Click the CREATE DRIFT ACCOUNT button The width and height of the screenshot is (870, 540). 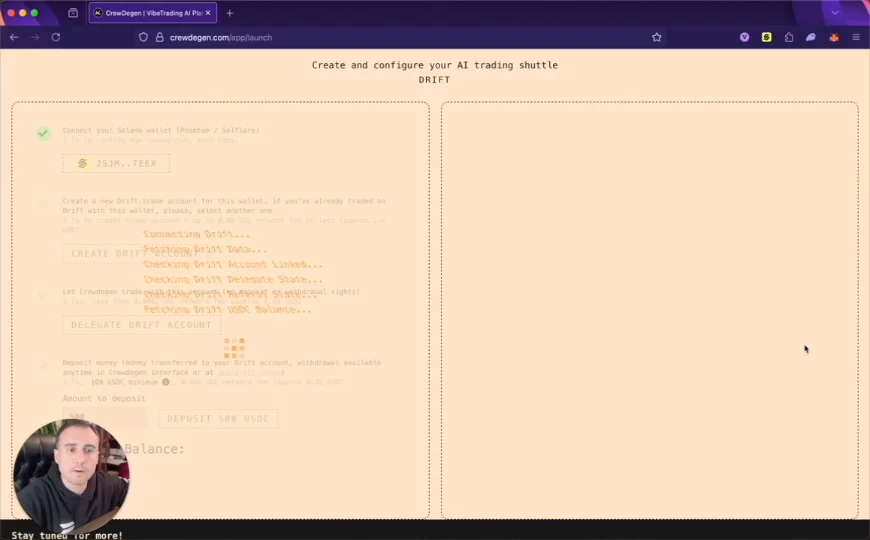point(135,253)
